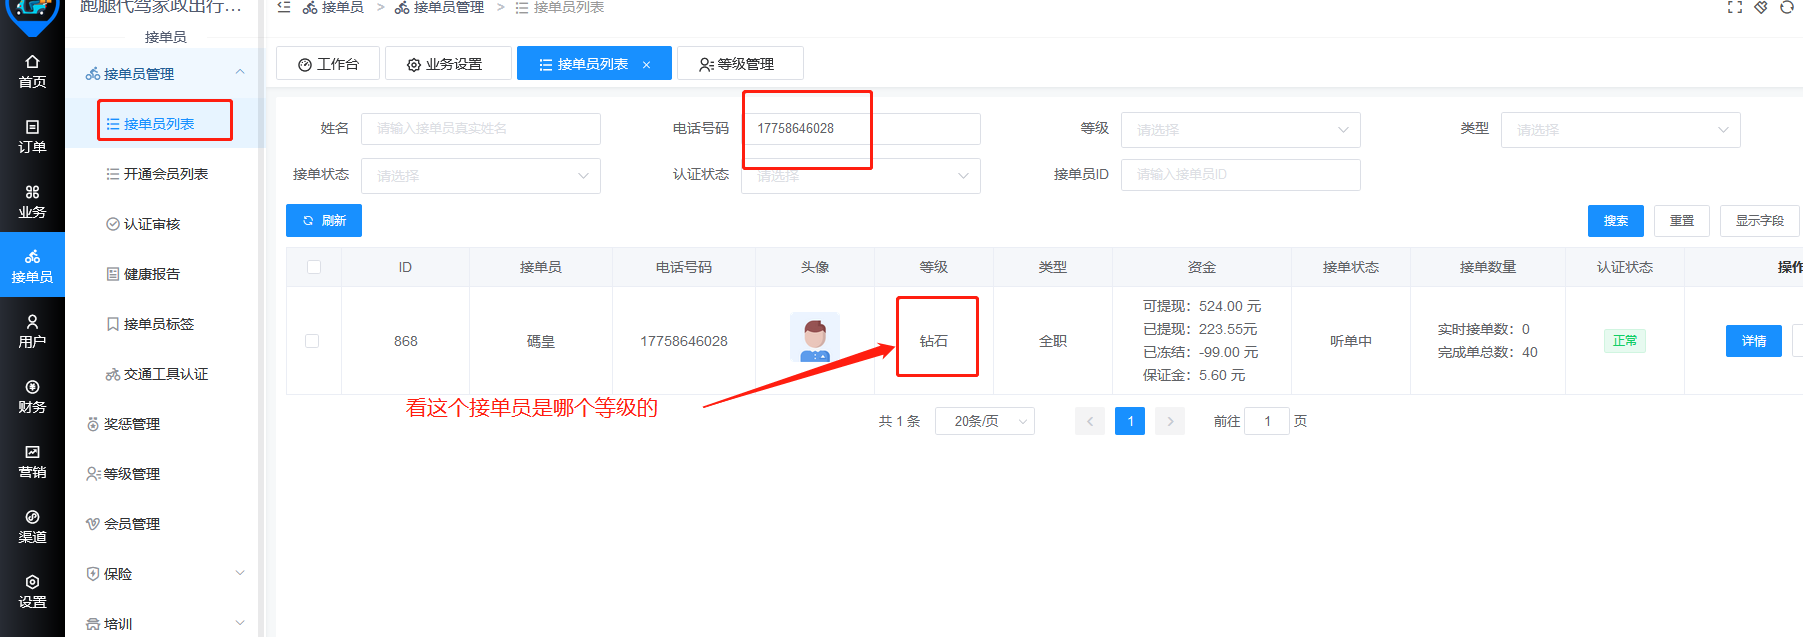1803x637 pixels.
Task: Select the table header checkbox
Action: (x=314, y=267)
